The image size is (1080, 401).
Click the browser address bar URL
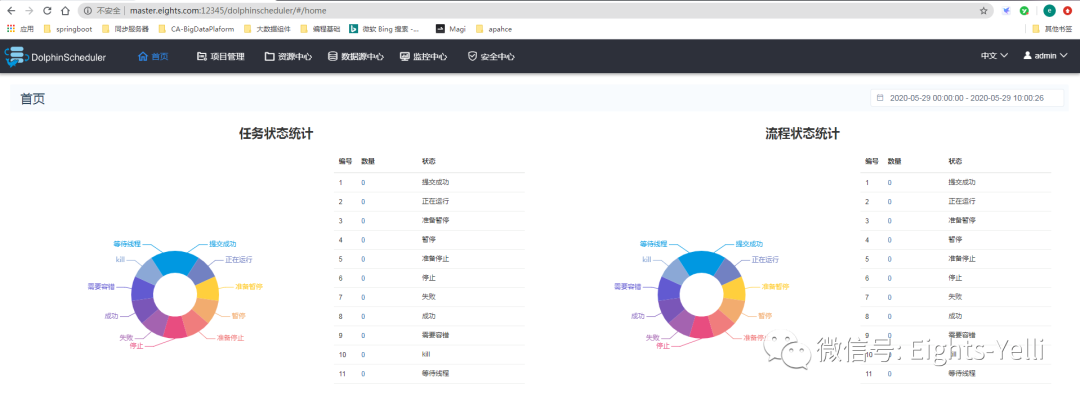coord(228,11)
